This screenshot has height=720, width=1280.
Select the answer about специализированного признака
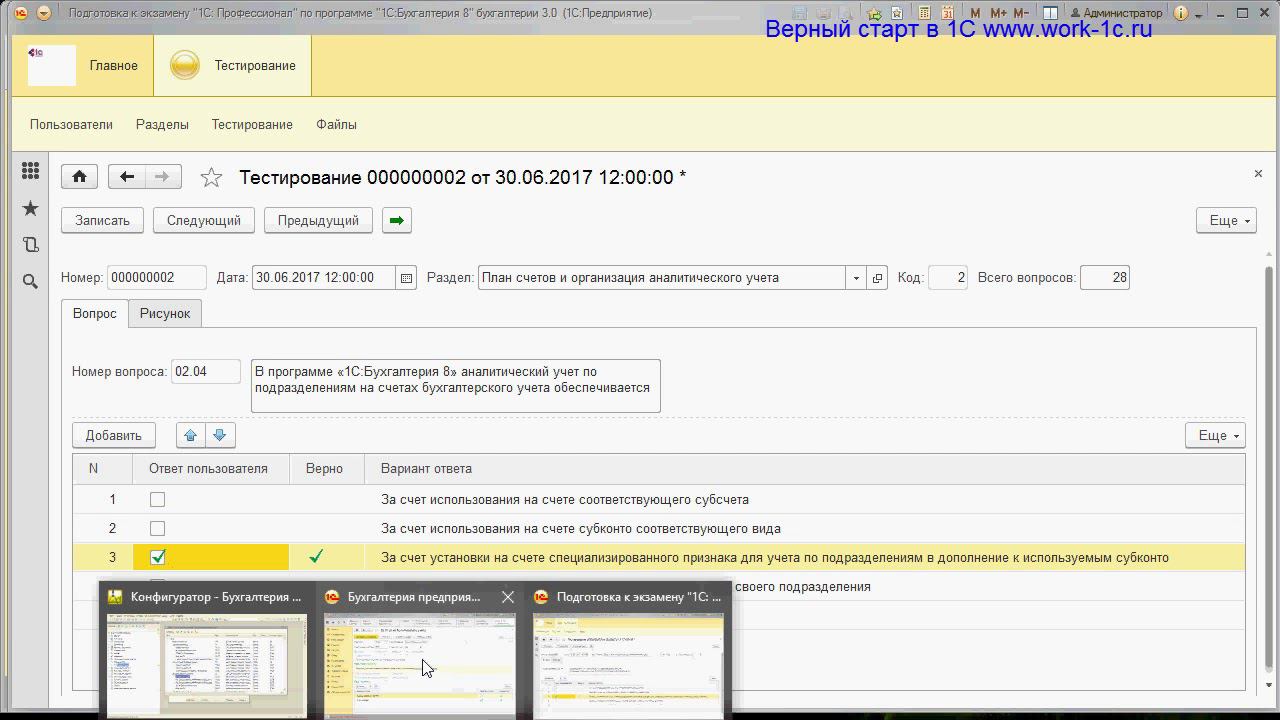point(775,557)
